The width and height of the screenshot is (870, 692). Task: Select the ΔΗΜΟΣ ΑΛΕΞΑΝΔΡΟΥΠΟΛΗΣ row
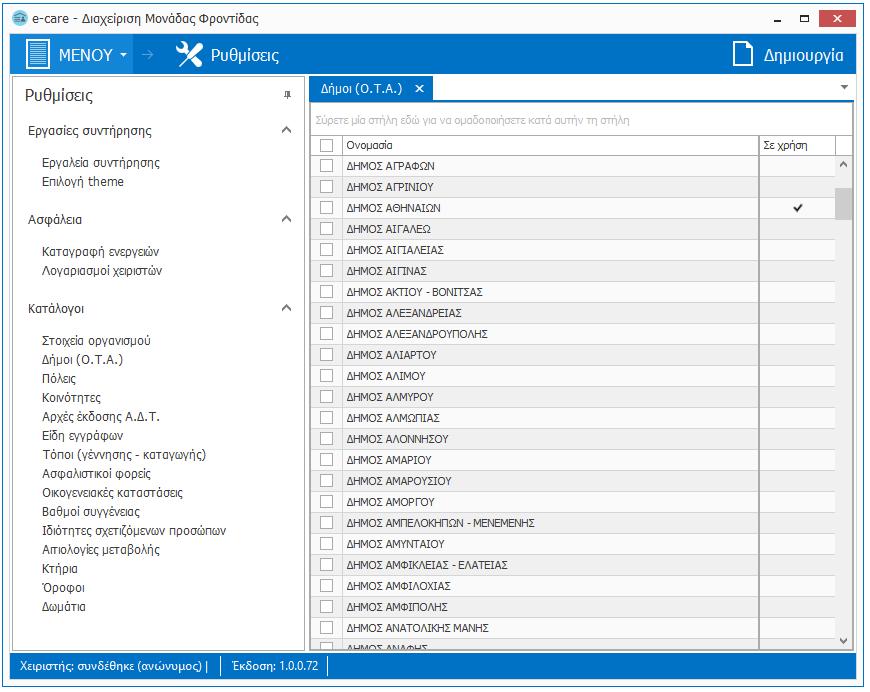573,334
